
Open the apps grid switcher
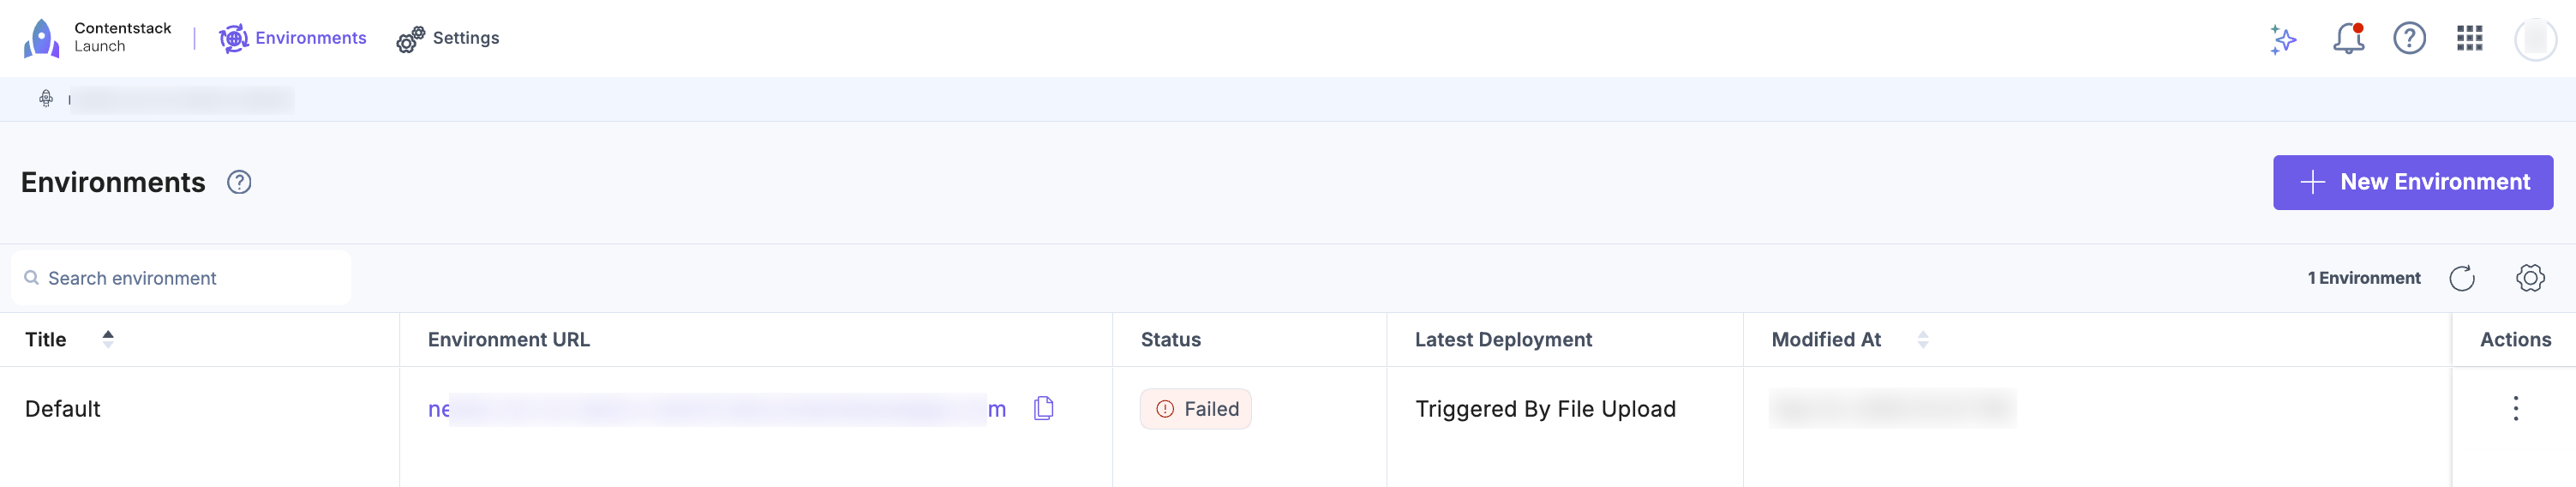(2470, 38)
